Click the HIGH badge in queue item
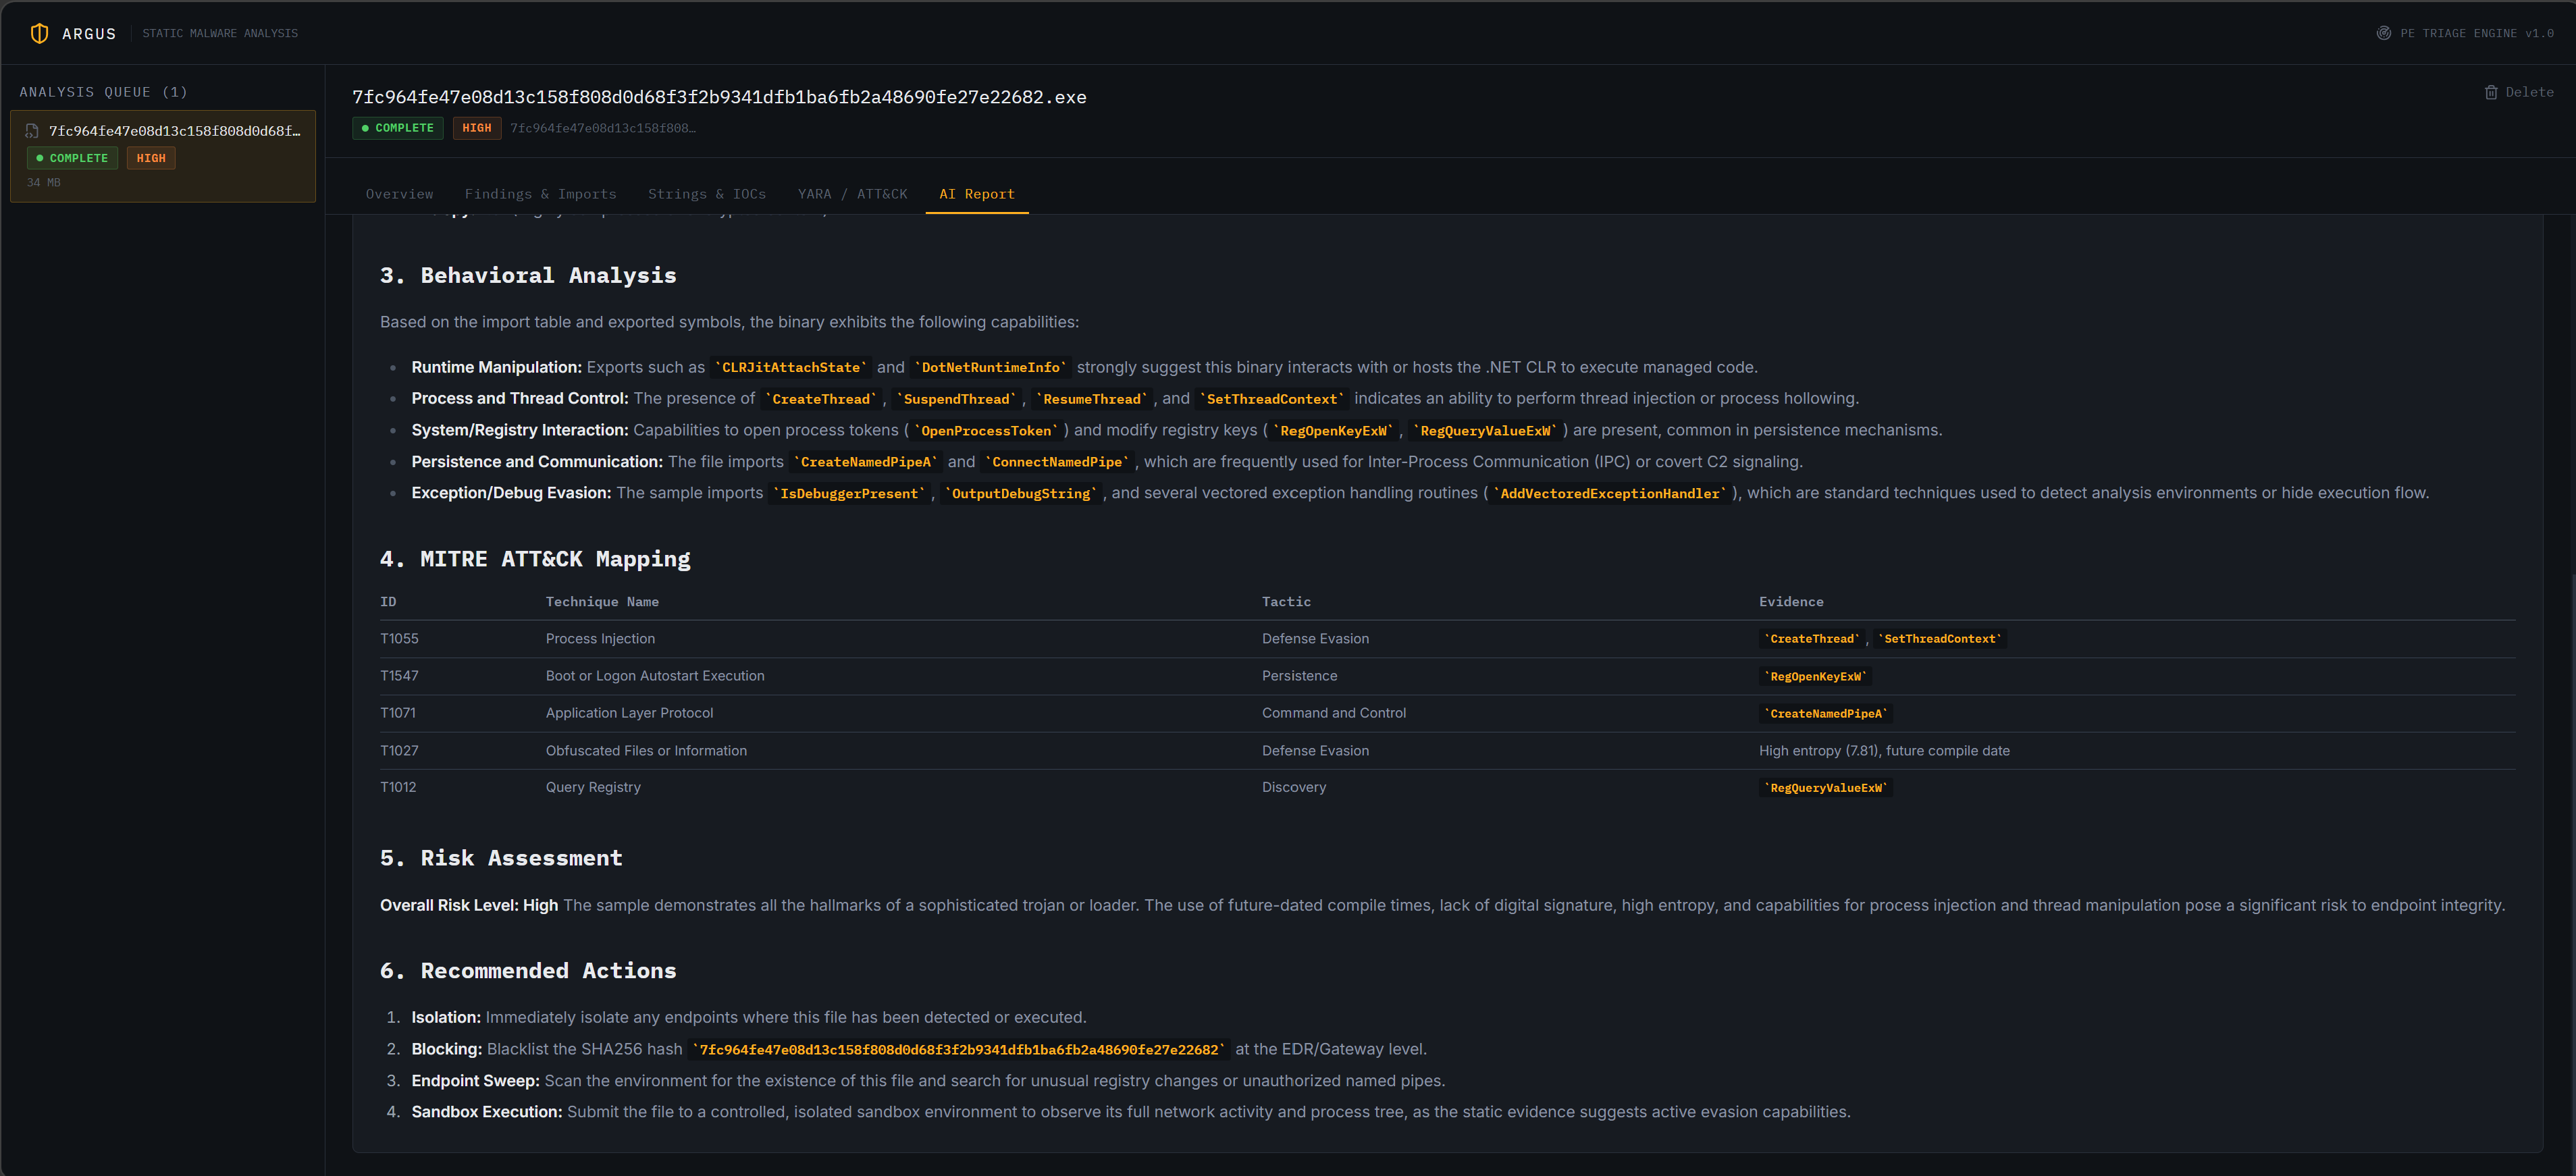Viewport: 2576px width, 1176px height. pos(151,158)
